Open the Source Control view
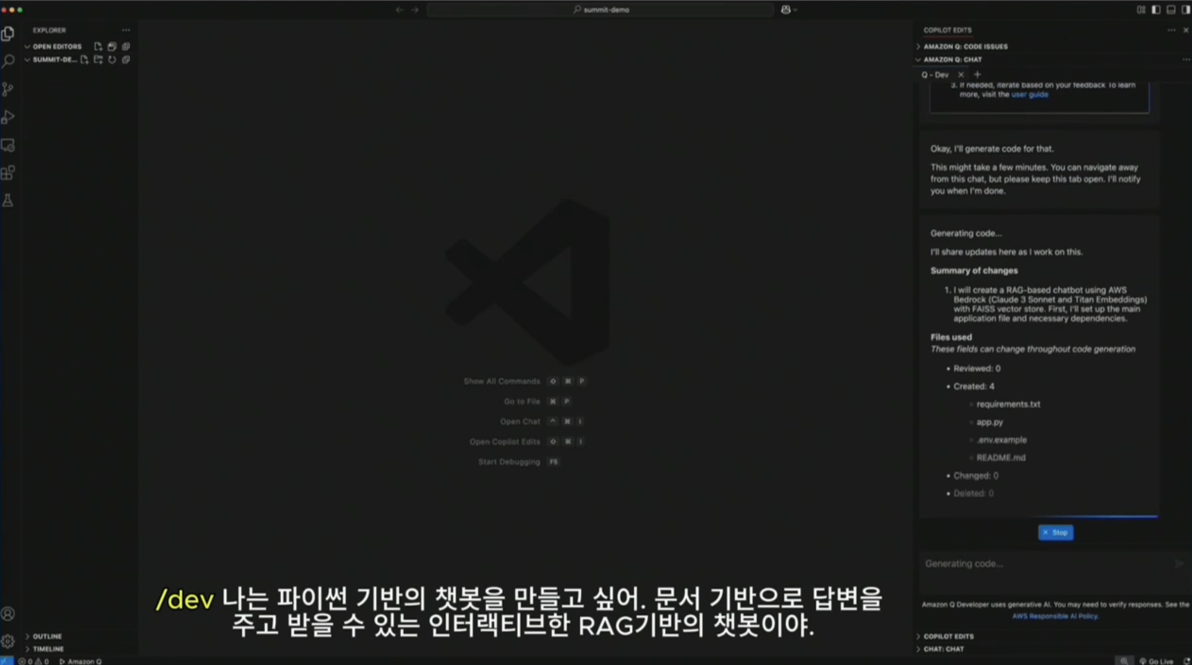 point(8,89)
